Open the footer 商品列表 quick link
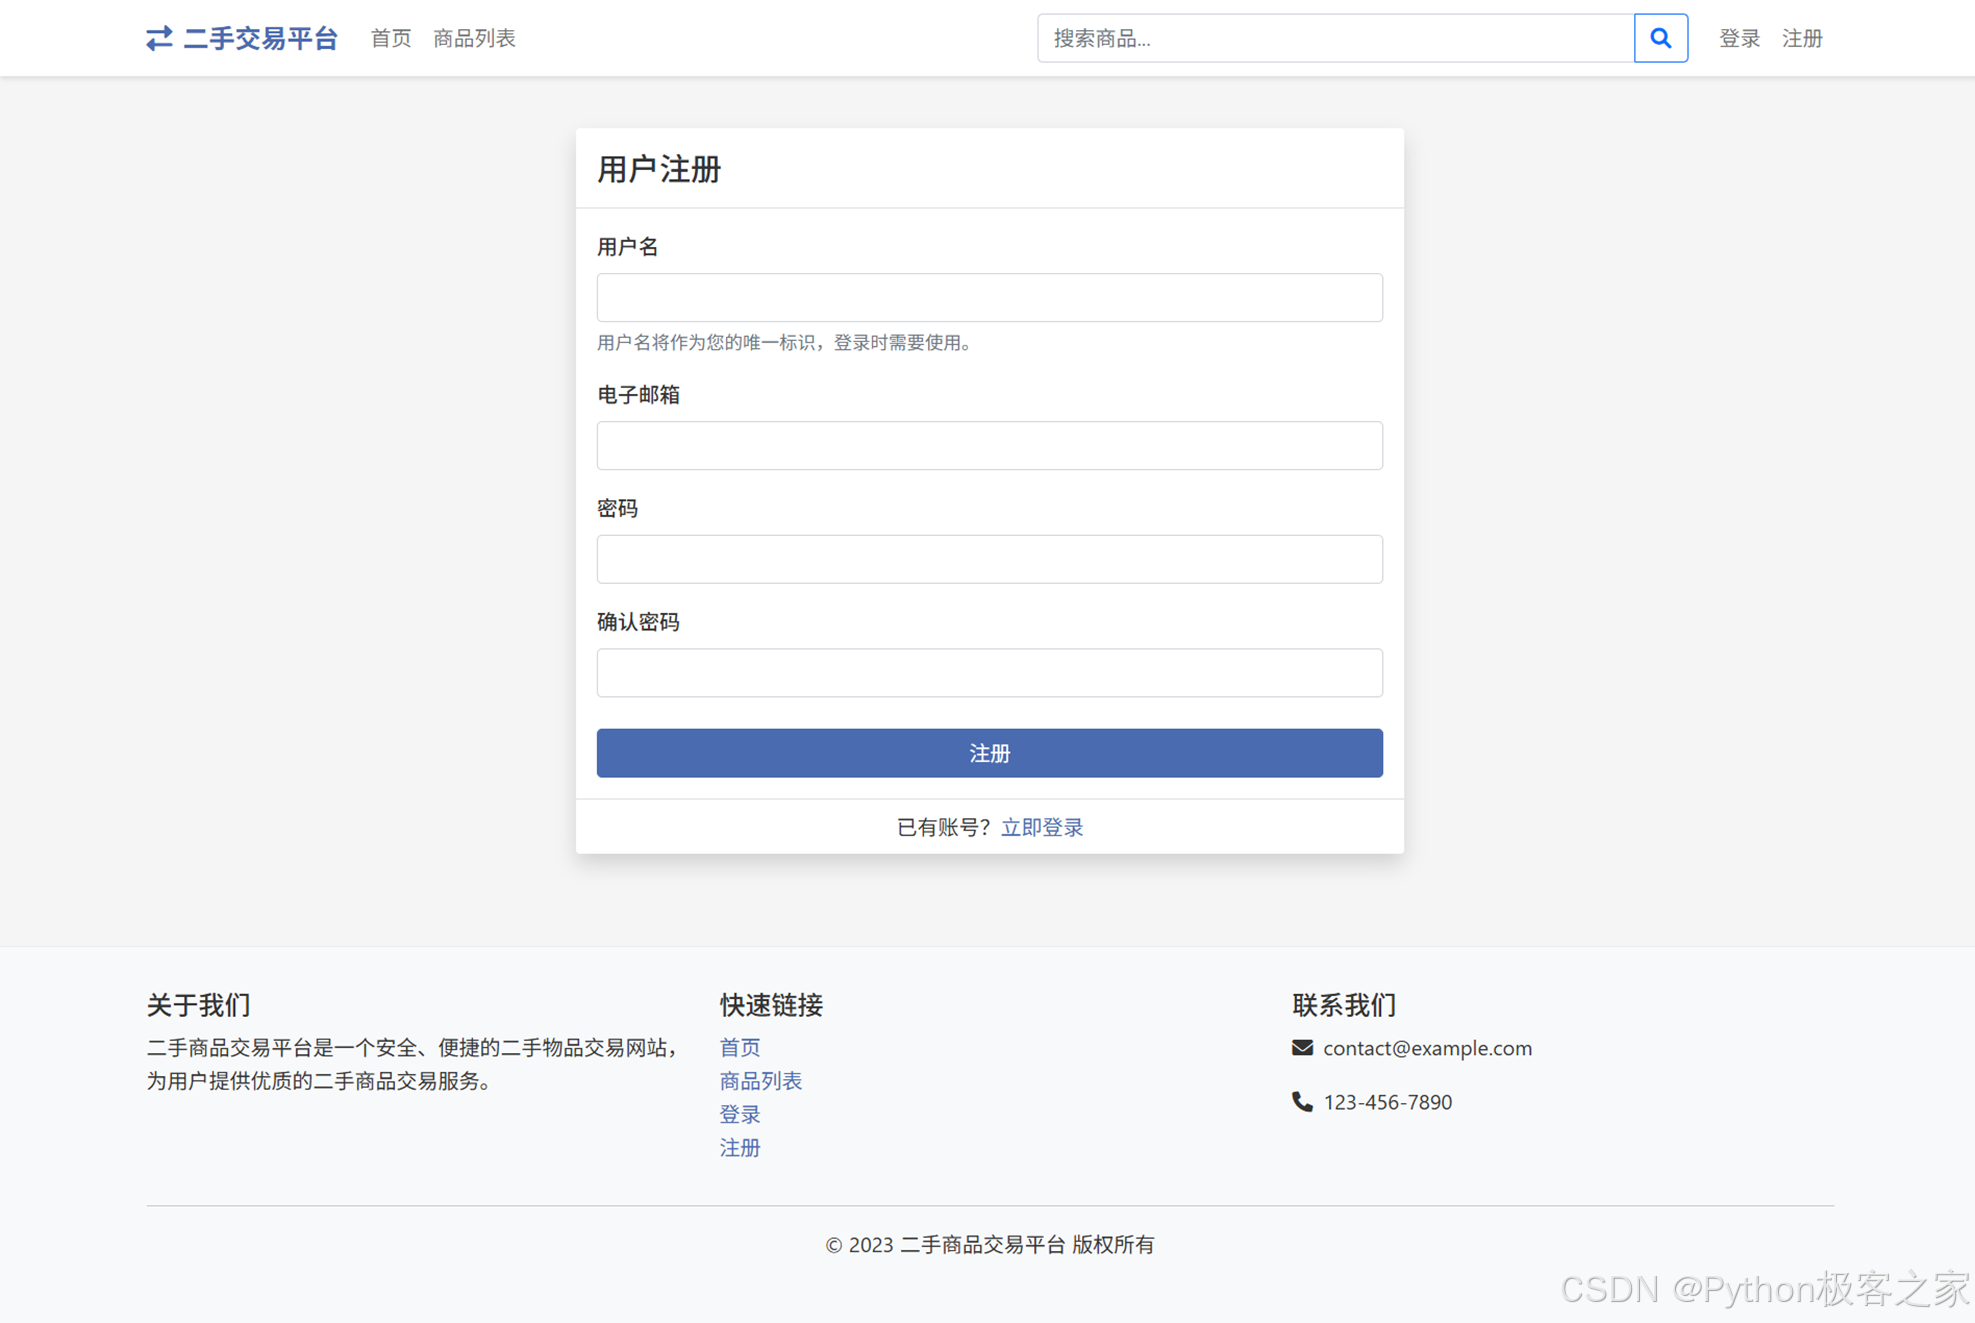Image resolution: width=1975 pixels, height=1323 pixels. pos(760,1080)
